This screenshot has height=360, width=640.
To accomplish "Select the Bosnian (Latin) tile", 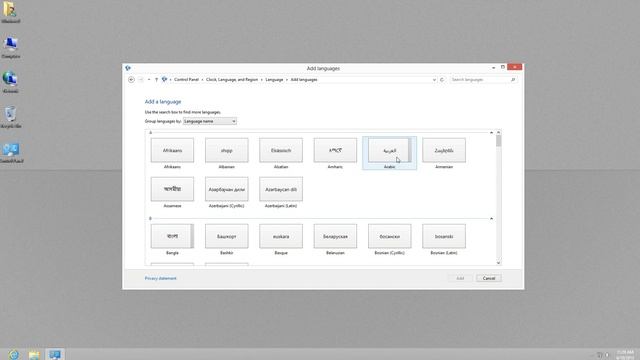I will [x=444, y=240].
